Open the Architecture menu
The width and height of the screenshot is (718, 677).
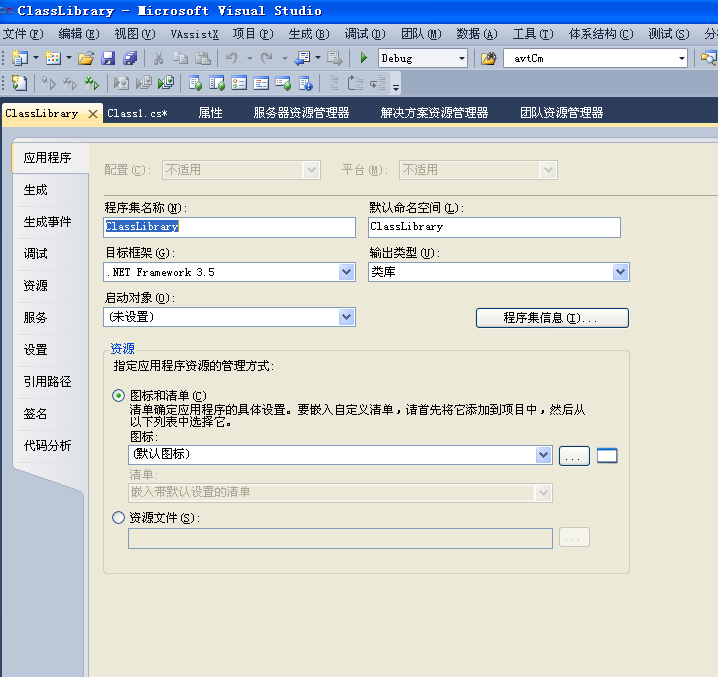[601, 34]
